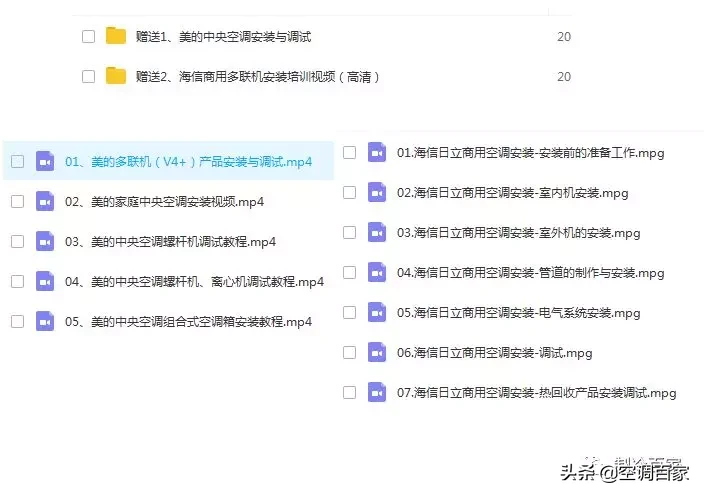Check the box beside 03.海信日立 室外机的安装.mpg
The image size is (704, 496).
pyautogui.click(x=349, y=232)
